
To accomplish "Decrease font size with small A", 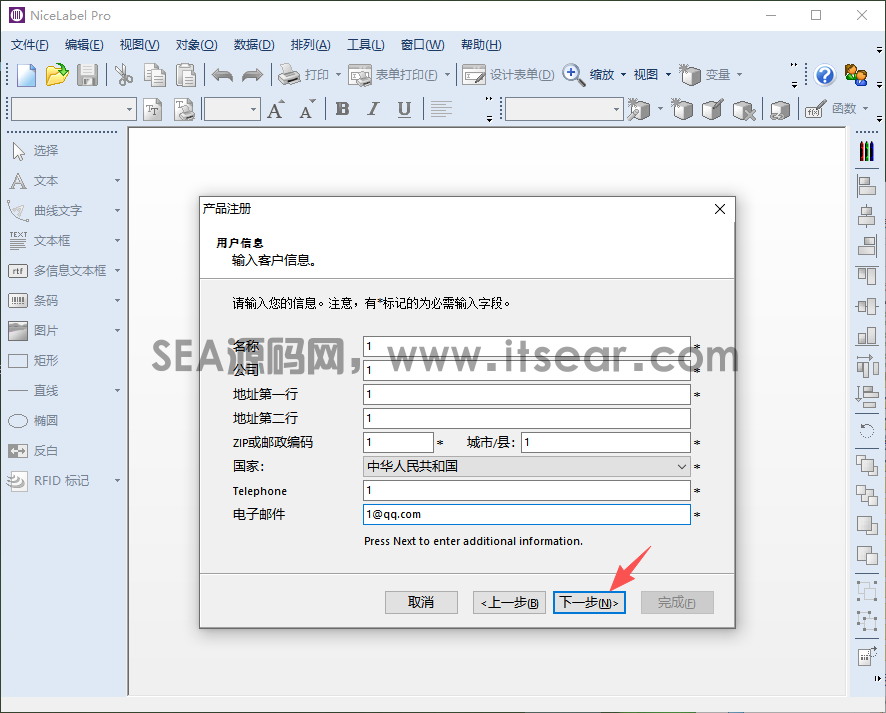I will click(x=307, y=109).
